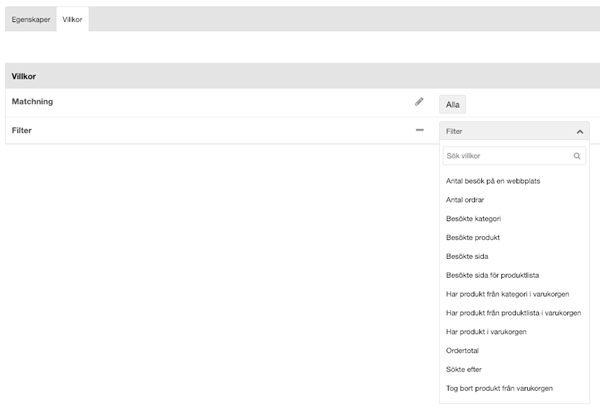Select the Besökte sida option
Screen dimensions: 600x414
[467, 256]
